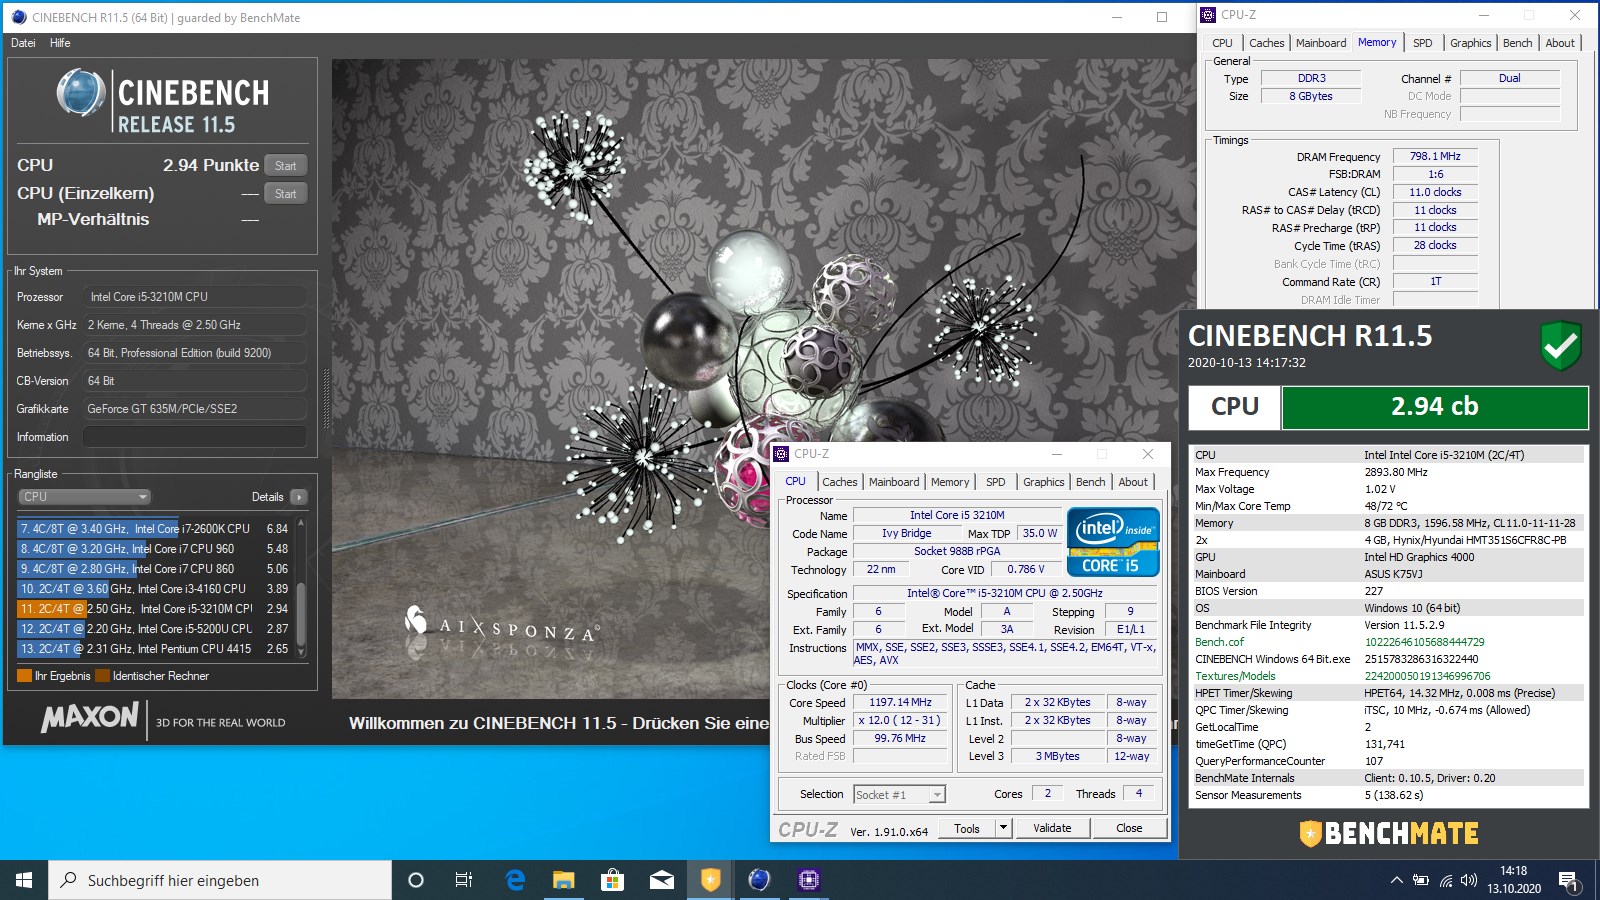Open Microsoft Store from the taskbar
Viewport: 1600px width, 900px height.
pyautogui.click(x=613, y=880)
